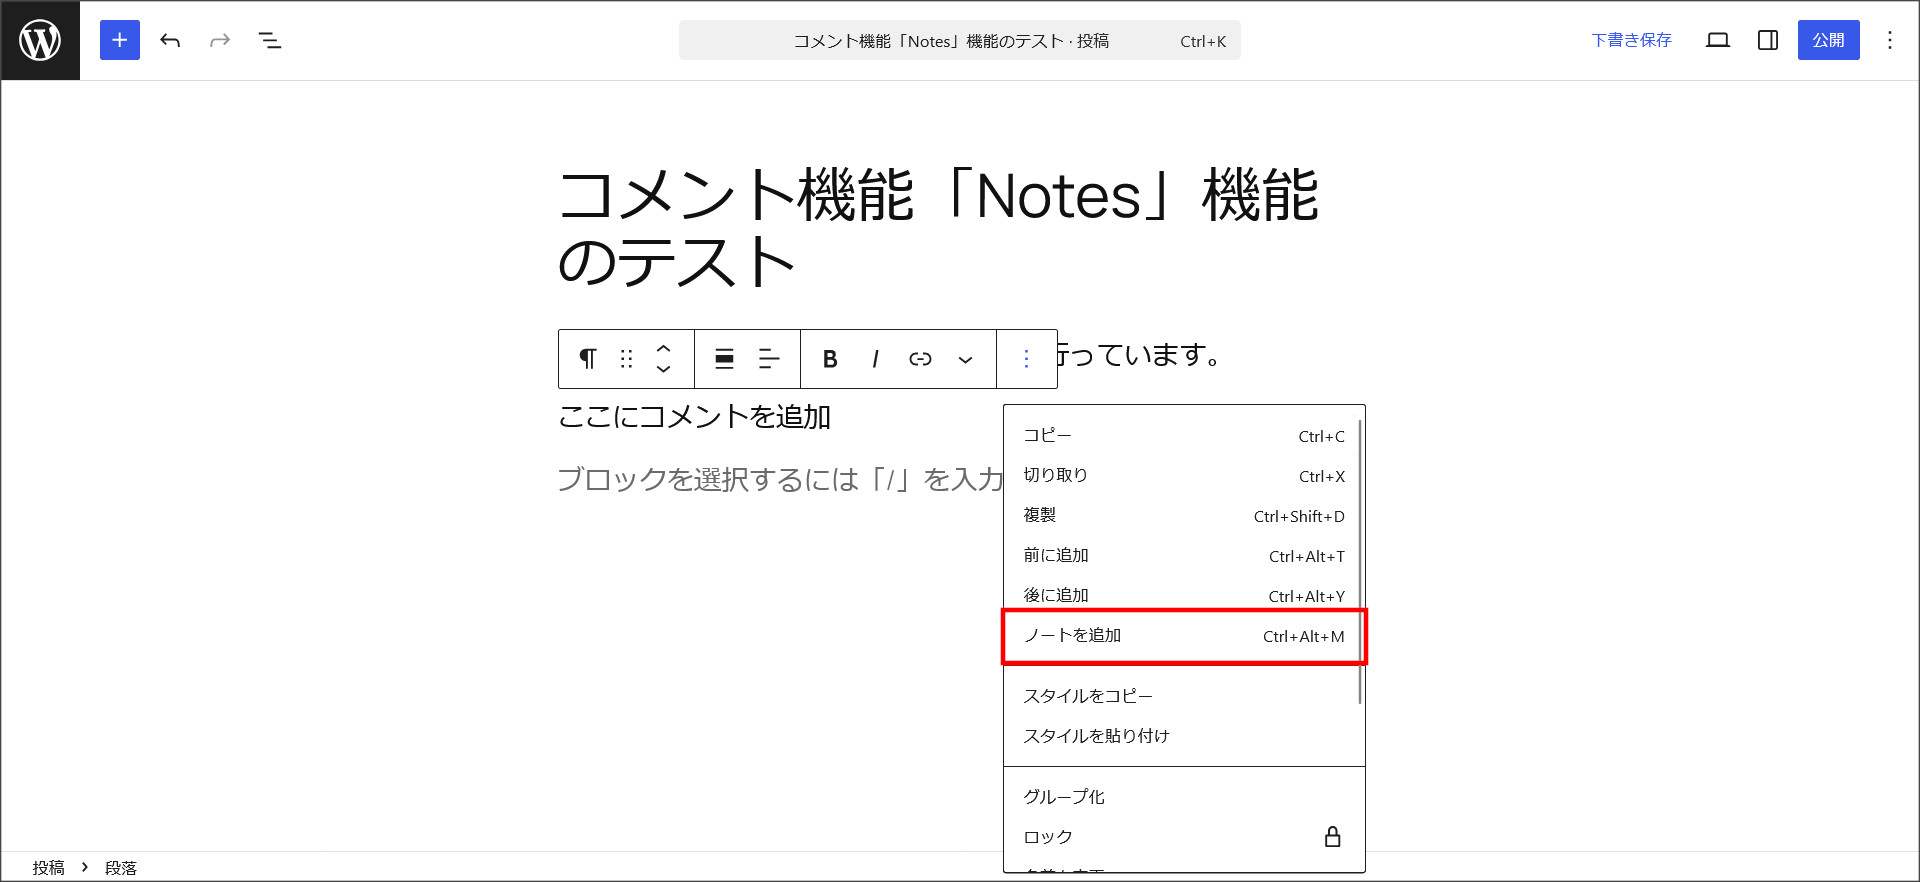The height and width of the screenshot is (882, 1920).
Task: Click 下書き保存 to save draft
Action: pos(1631,40)
